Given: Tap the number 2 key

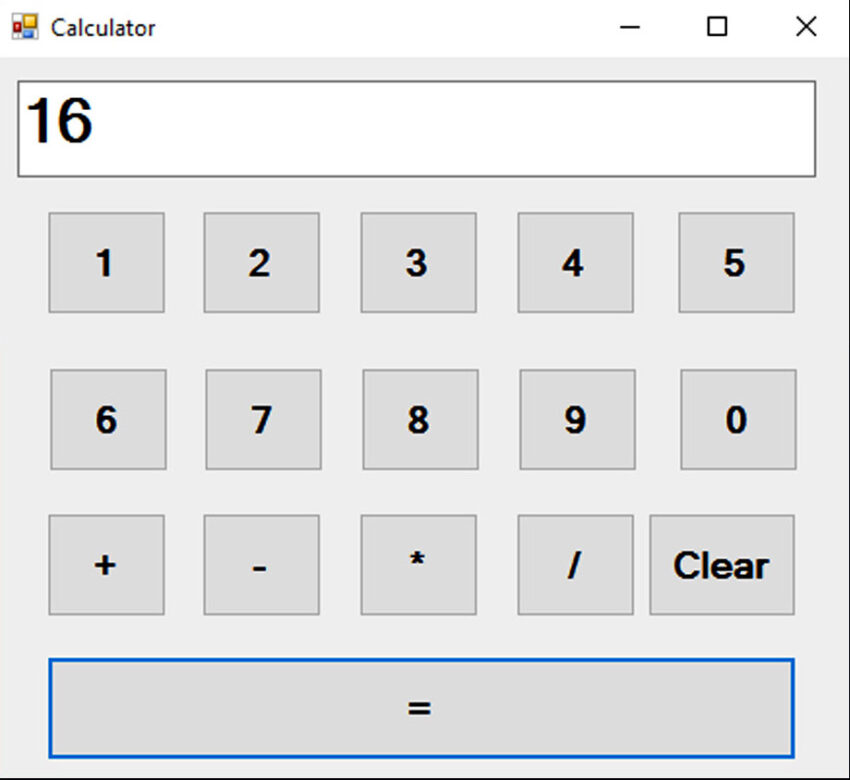Looking at the screenshot, I should (261, 262).
